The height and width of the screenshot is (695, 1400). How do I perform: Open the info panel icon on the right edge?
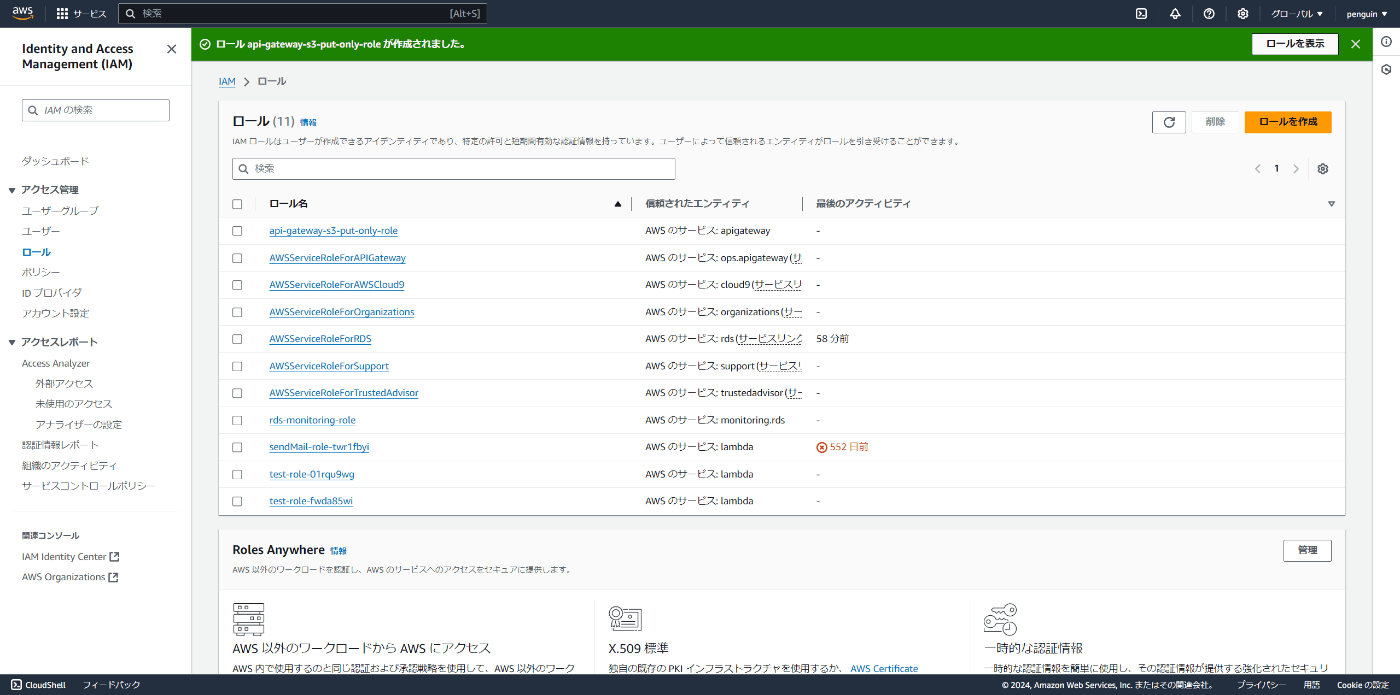[1386, 42]
